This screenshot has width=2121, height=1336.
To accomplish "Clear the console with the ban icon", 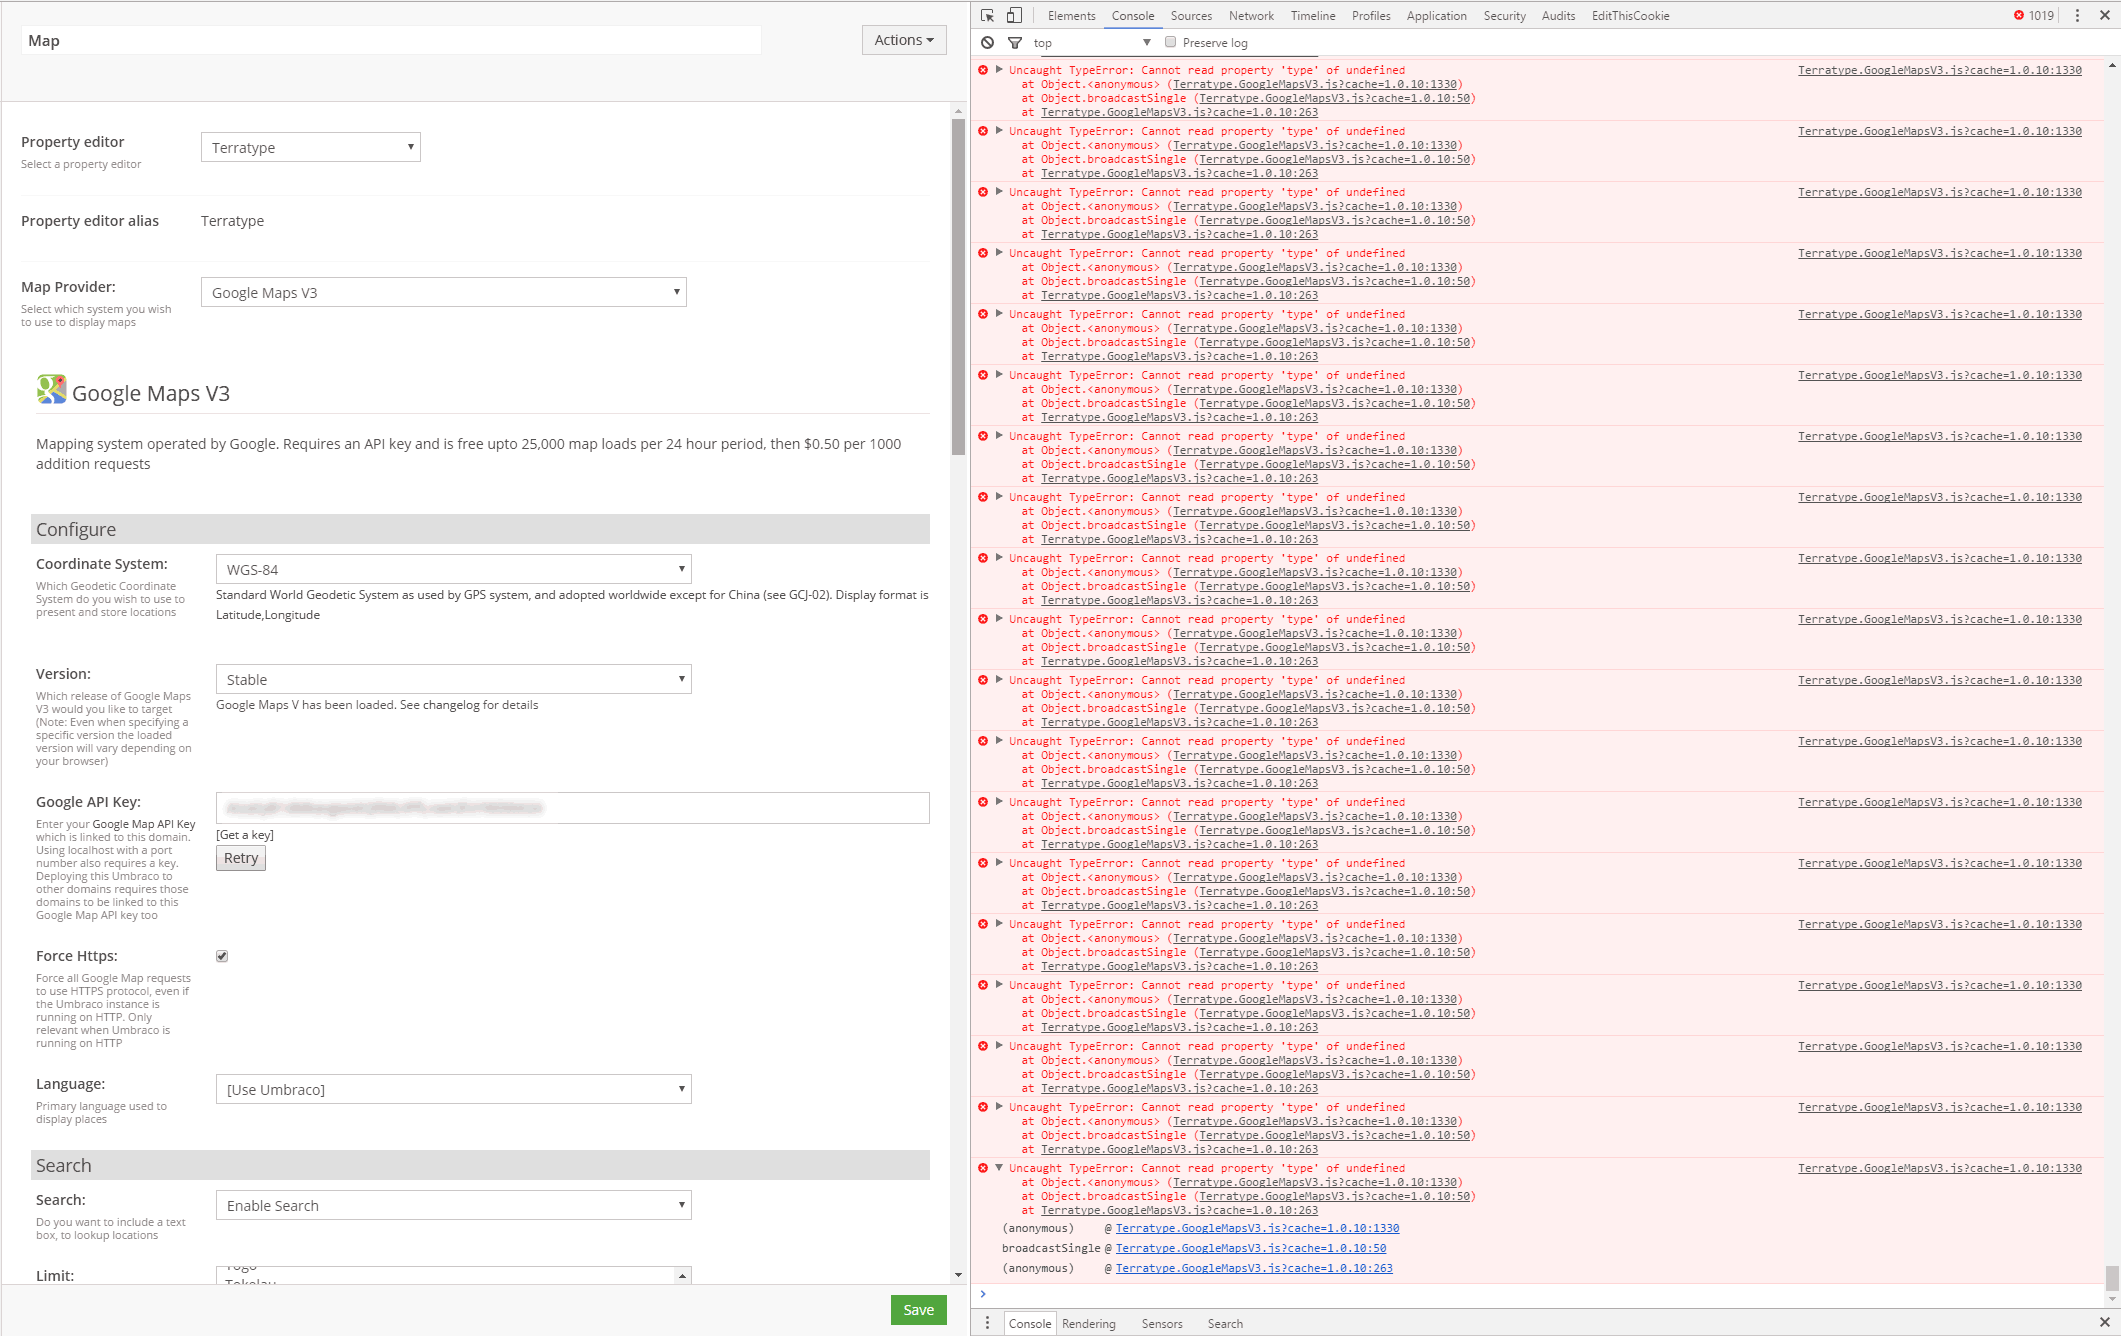I will 987,43.
